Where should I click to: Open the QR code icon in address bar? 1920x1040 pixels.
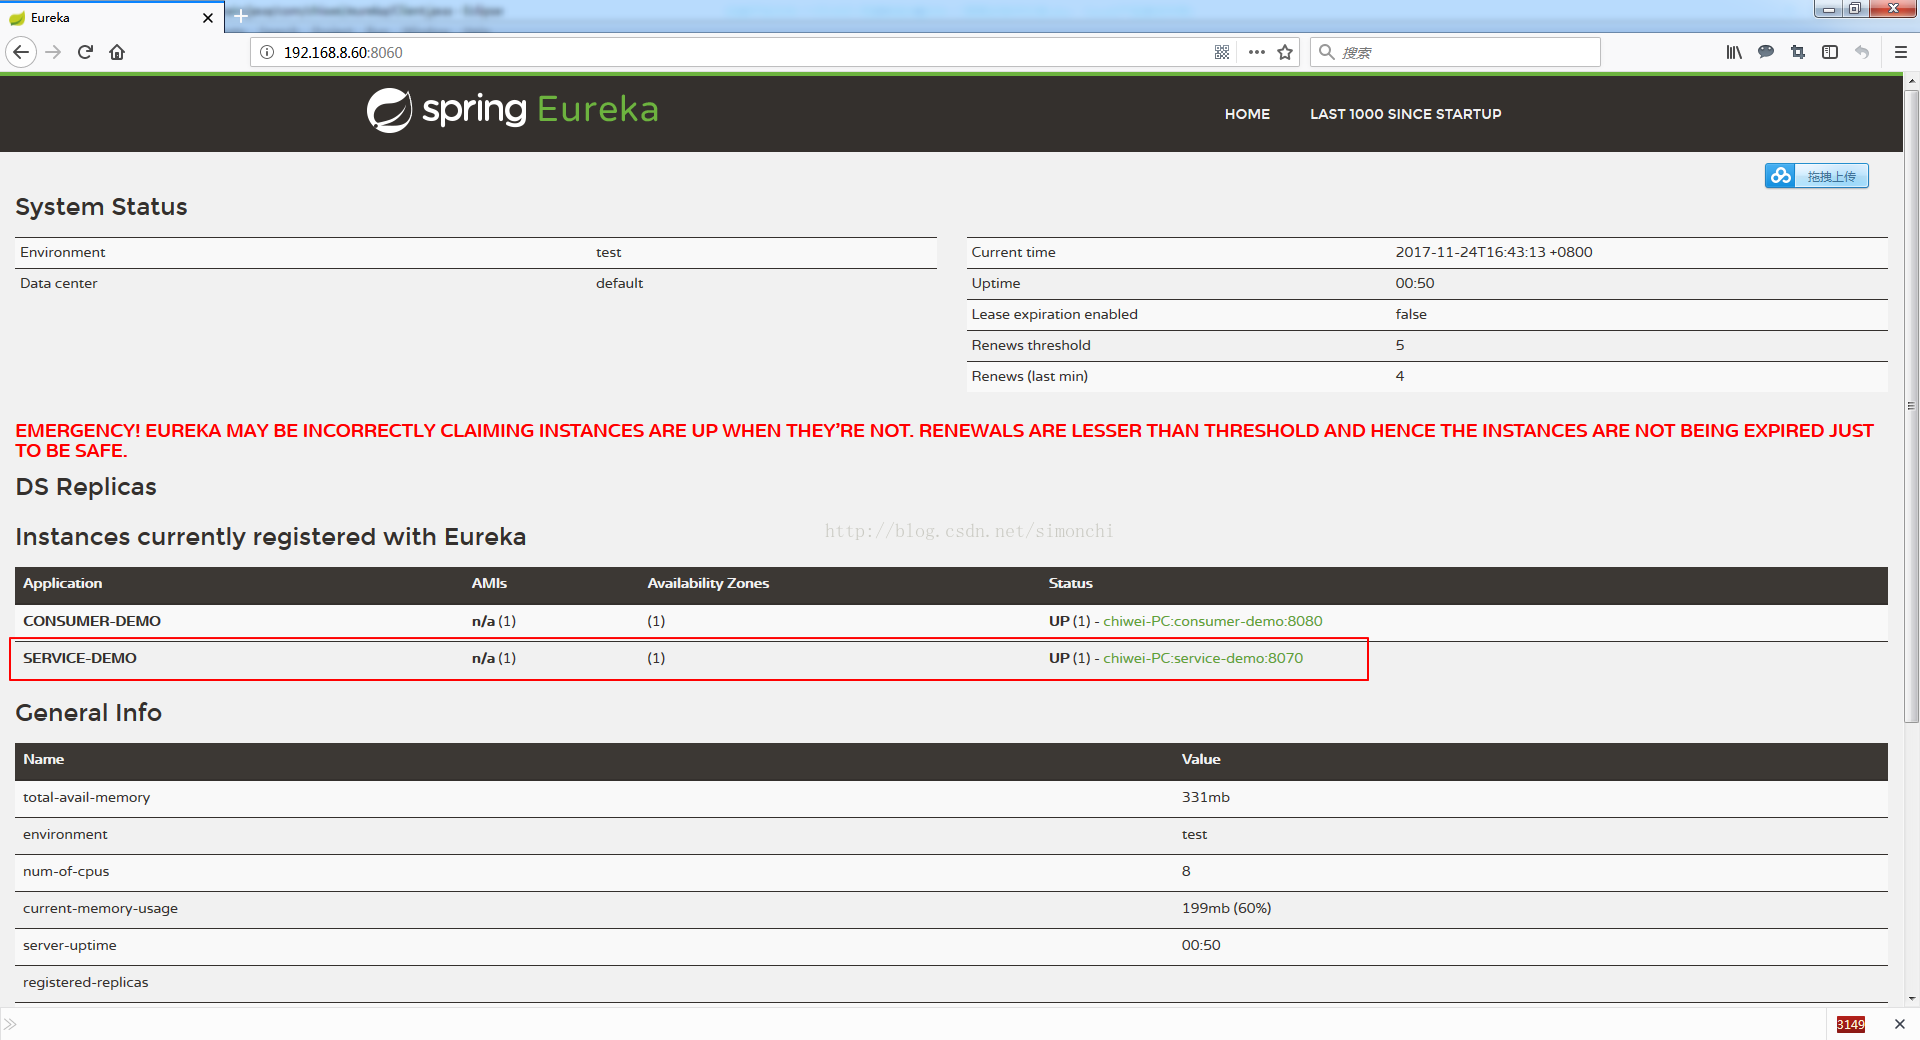pos(1222,52)
